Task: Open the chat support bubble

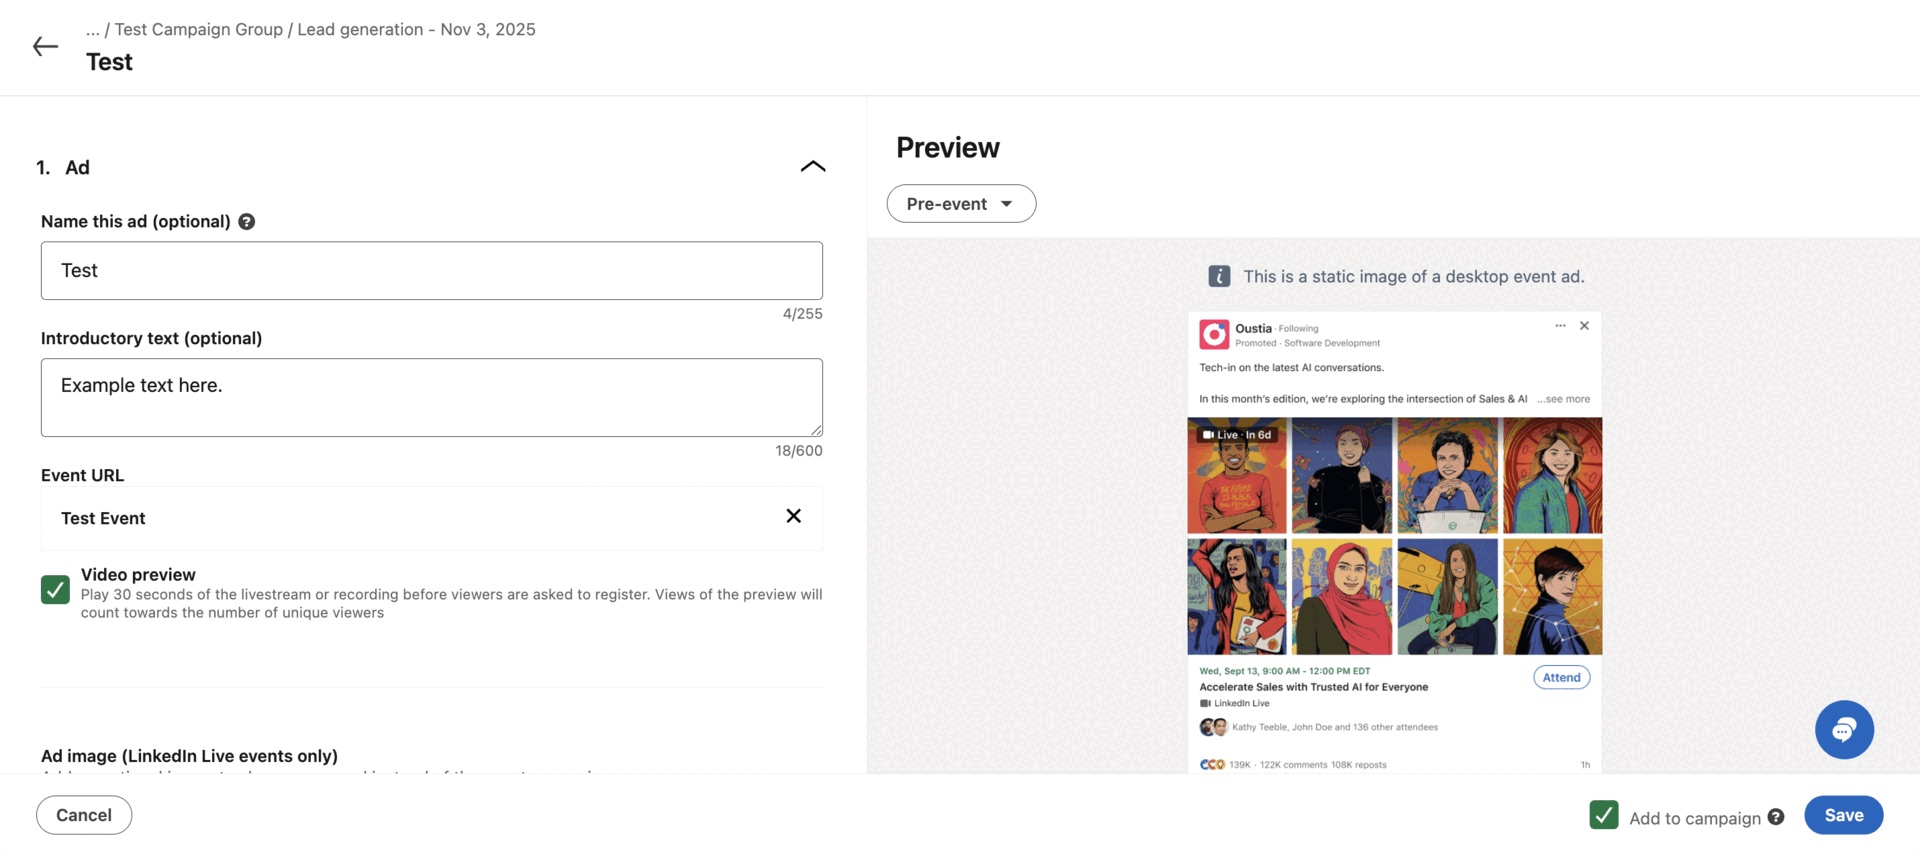Action: pyautogui.click(x=1843, y=730)
